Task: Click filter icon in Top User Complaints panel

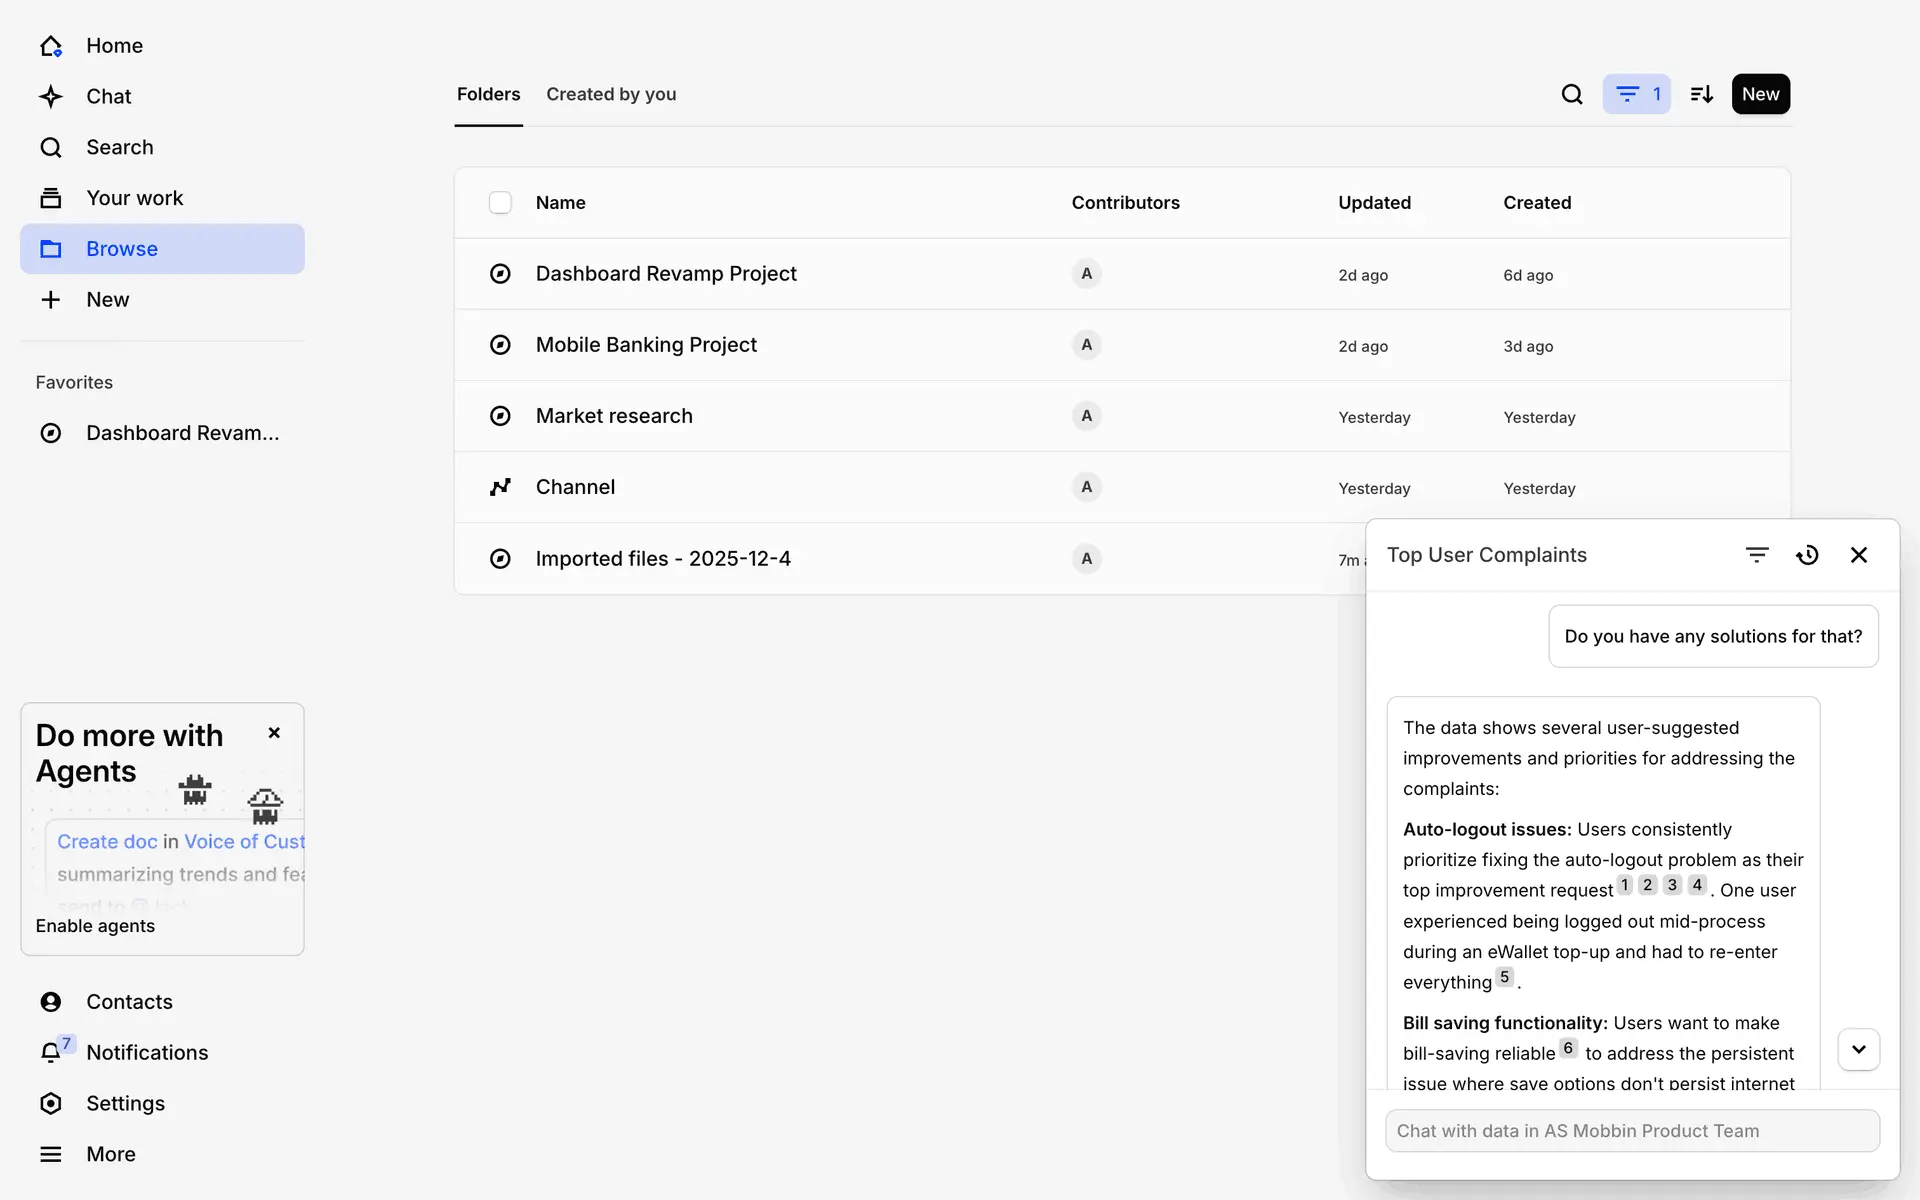Action: tap(1757, 555)
